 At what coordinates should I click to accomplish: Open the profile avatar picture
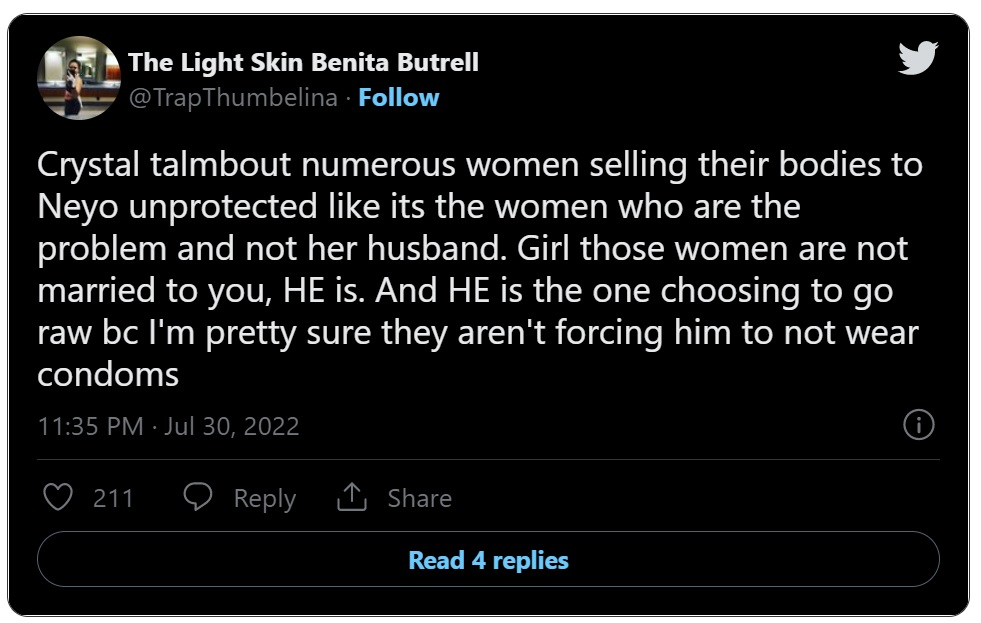(x=79, y=78)
